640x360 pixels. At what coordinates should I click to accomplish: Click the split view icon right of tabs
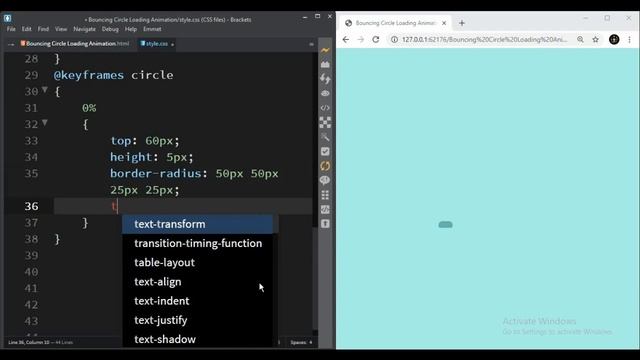tap(311, 44)
